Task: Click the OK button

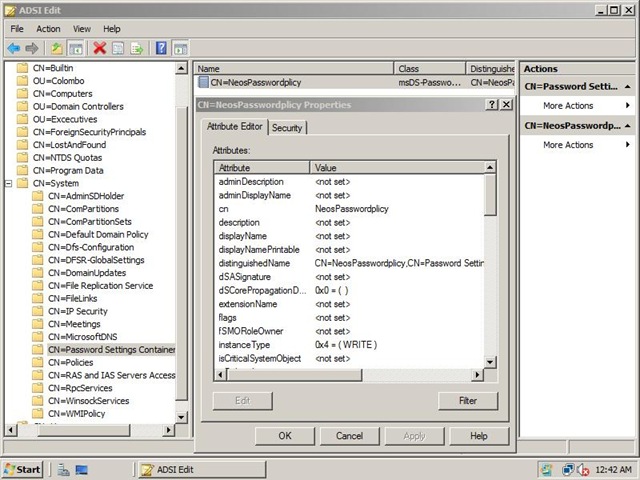Action: [x=285, y=436]
